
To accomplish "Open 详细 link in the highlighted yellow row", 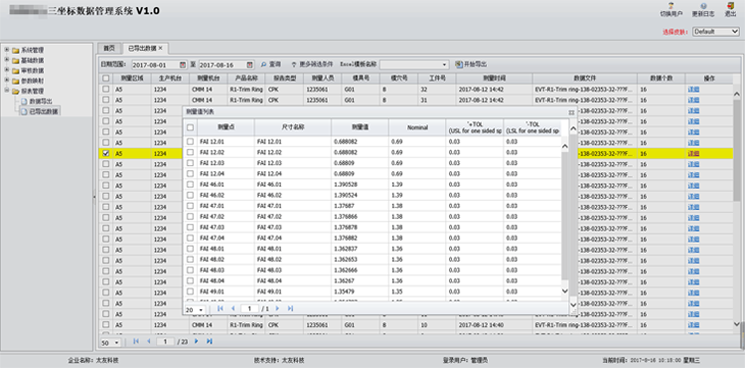I will click(x=693, y=153).
